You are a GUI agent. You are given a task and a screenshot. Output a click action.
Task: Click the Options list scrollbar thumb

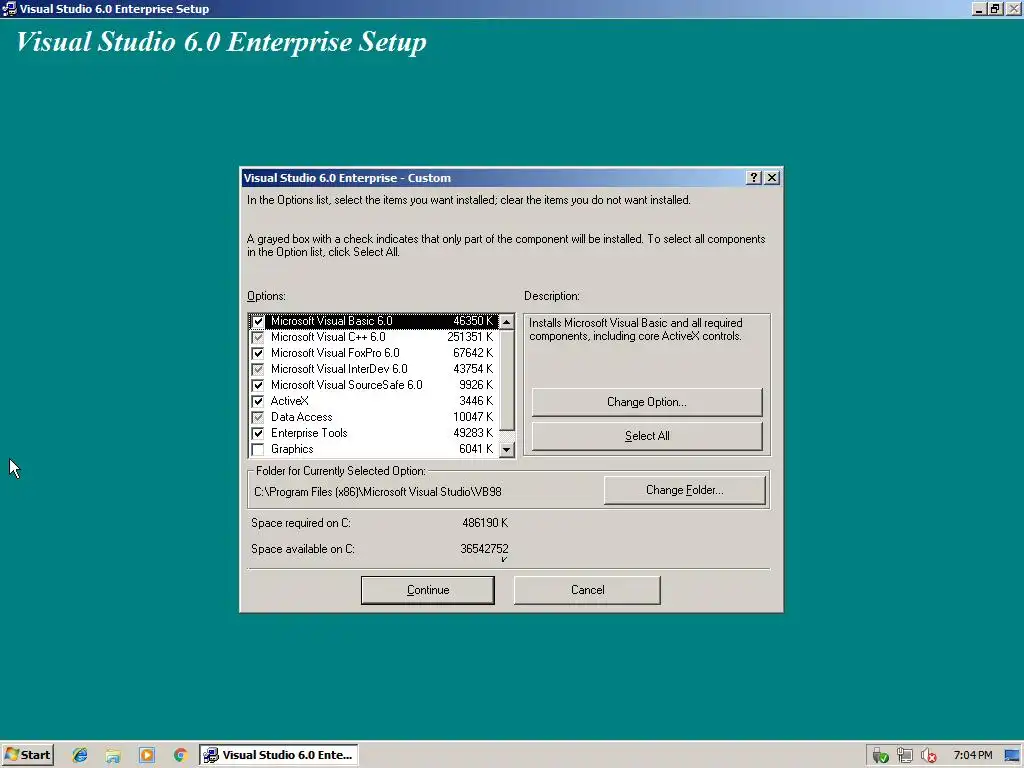point(507,379)
